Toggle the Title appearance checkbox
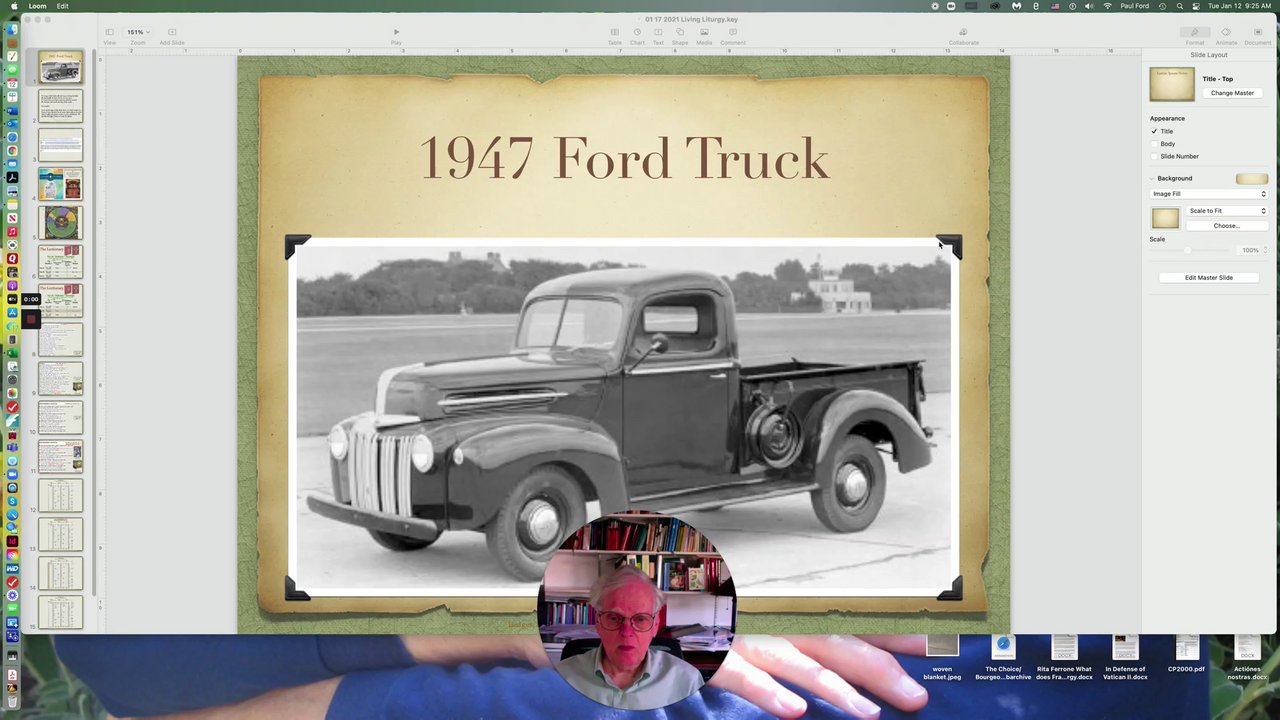Viewport: 1280px width, 720px height. tap(1154, 131)
